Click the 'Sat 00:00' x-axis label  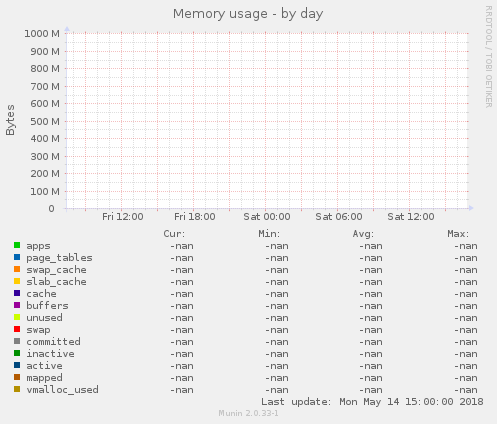[x=267, y=217]
